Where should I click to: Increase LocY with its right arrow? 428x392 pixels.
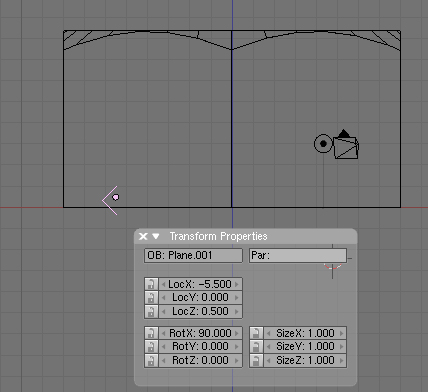pos(237,298)
